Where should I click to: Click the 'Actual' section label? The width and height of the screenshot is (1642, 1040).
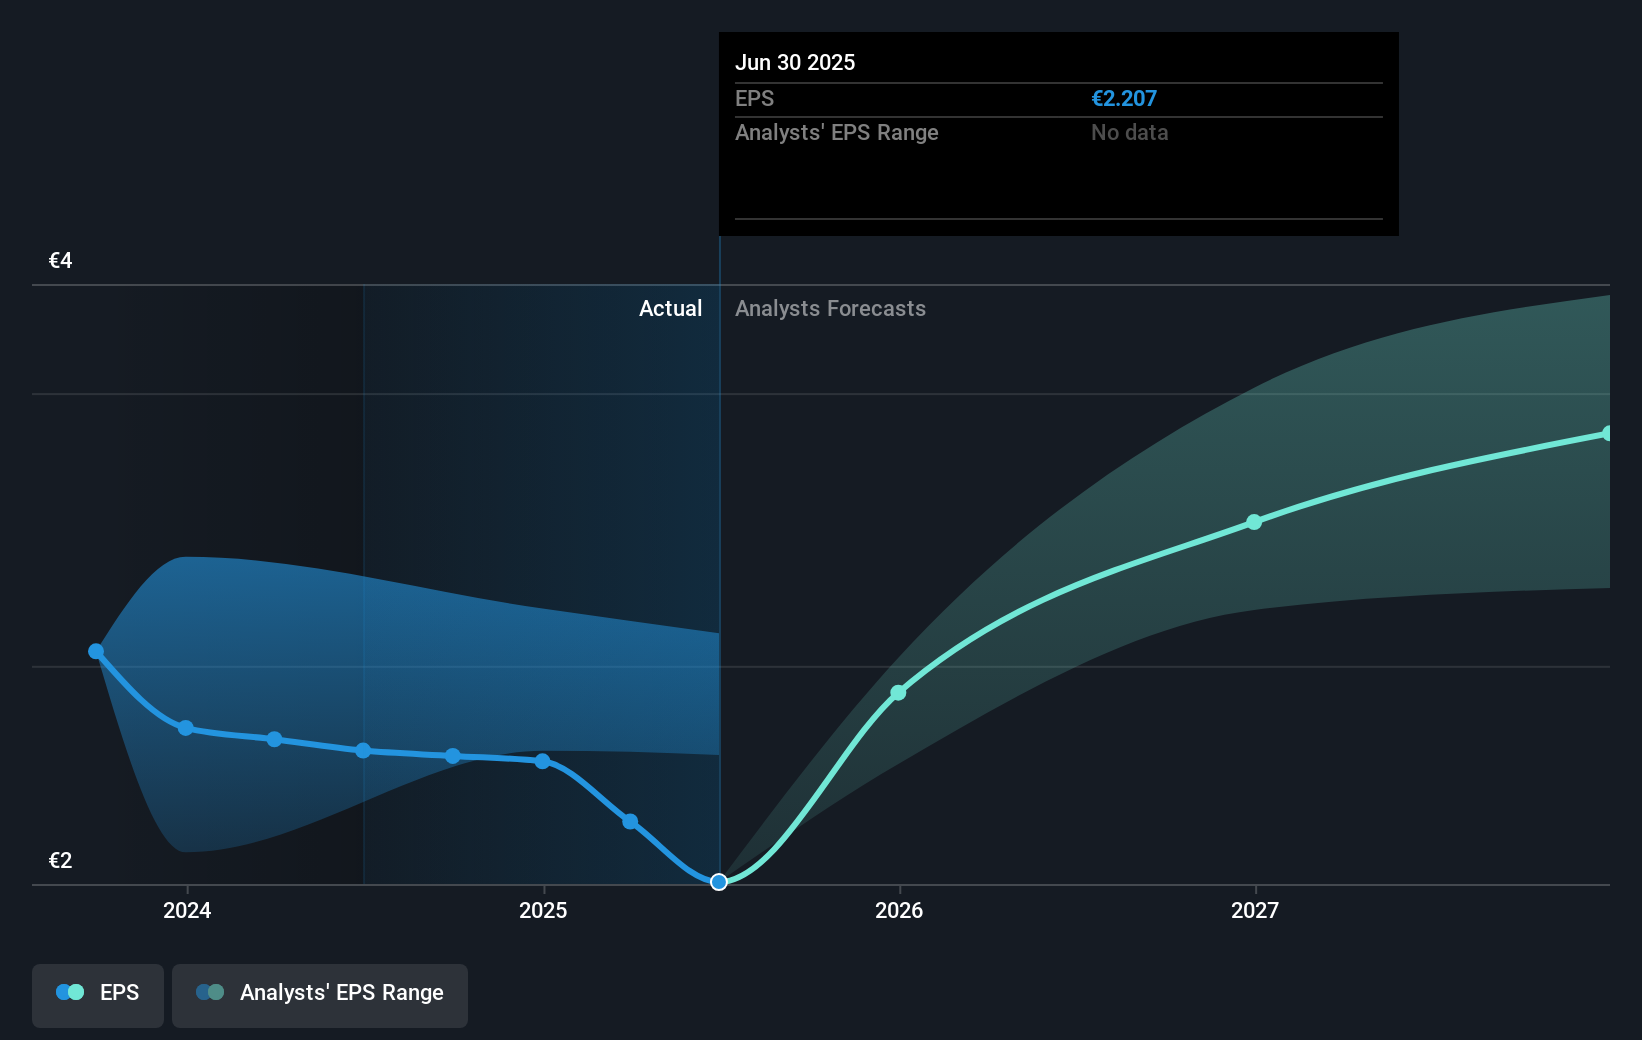pos(670,308)
